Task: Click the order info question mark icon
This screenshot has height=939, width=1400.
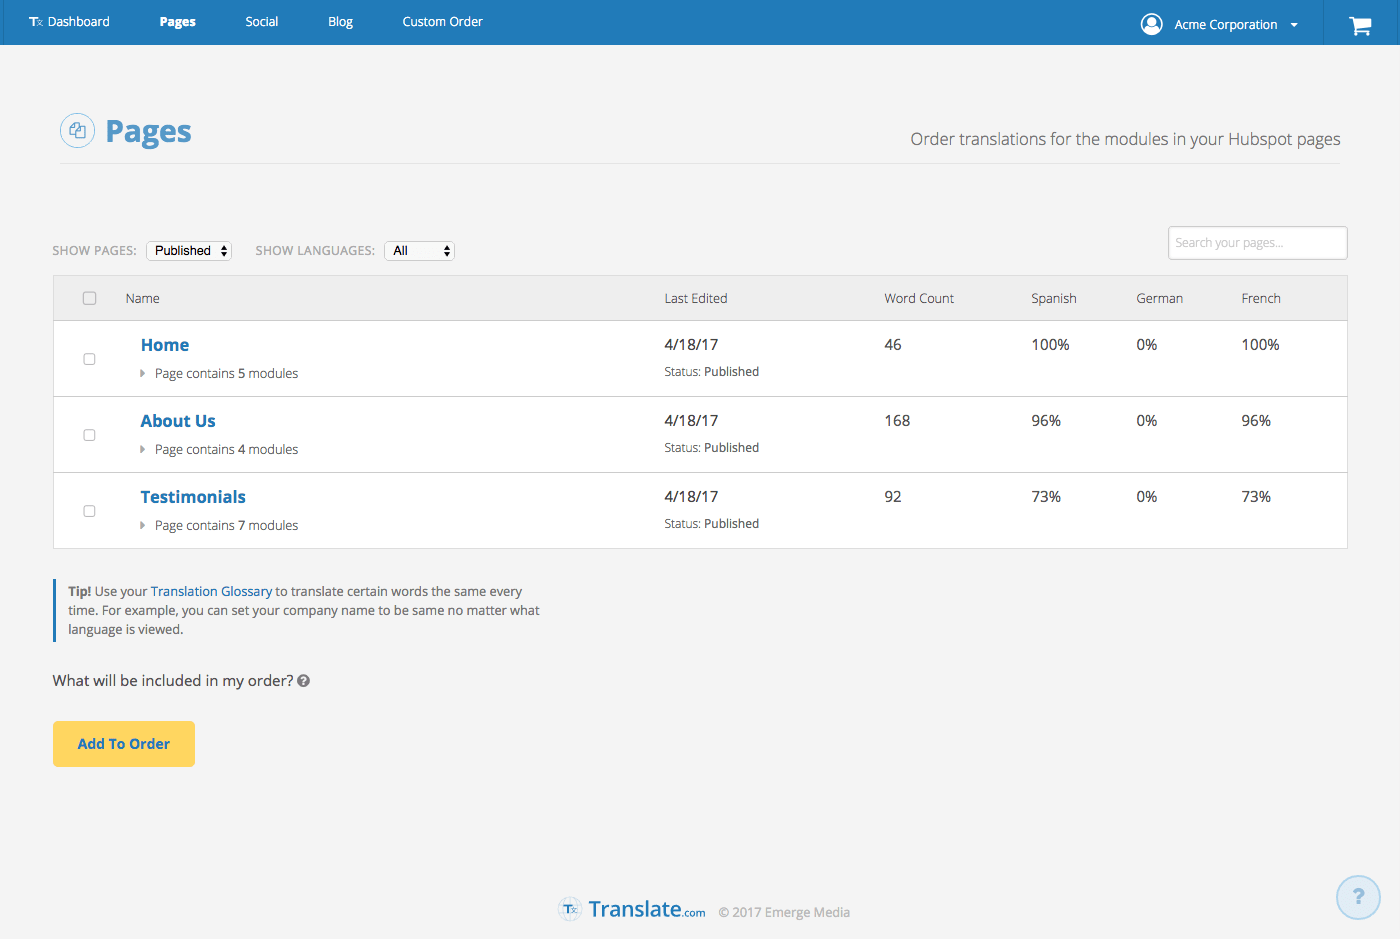Action: coord(304,681)
